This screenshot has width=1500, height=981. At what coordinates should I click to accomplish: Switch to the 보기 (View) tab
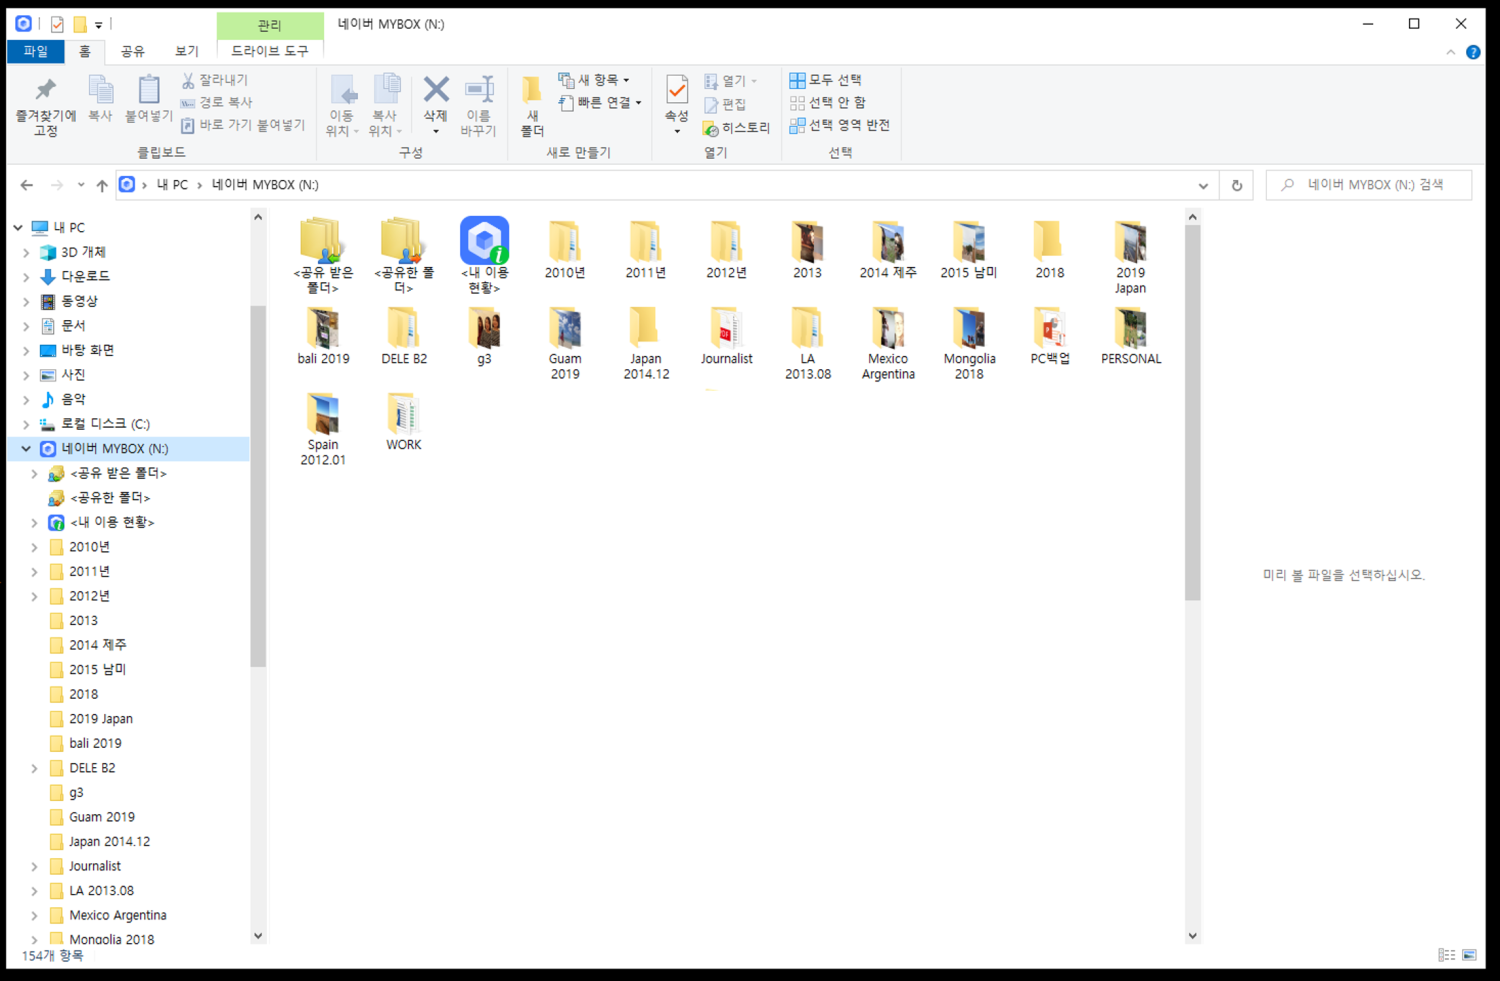[187, 51]
